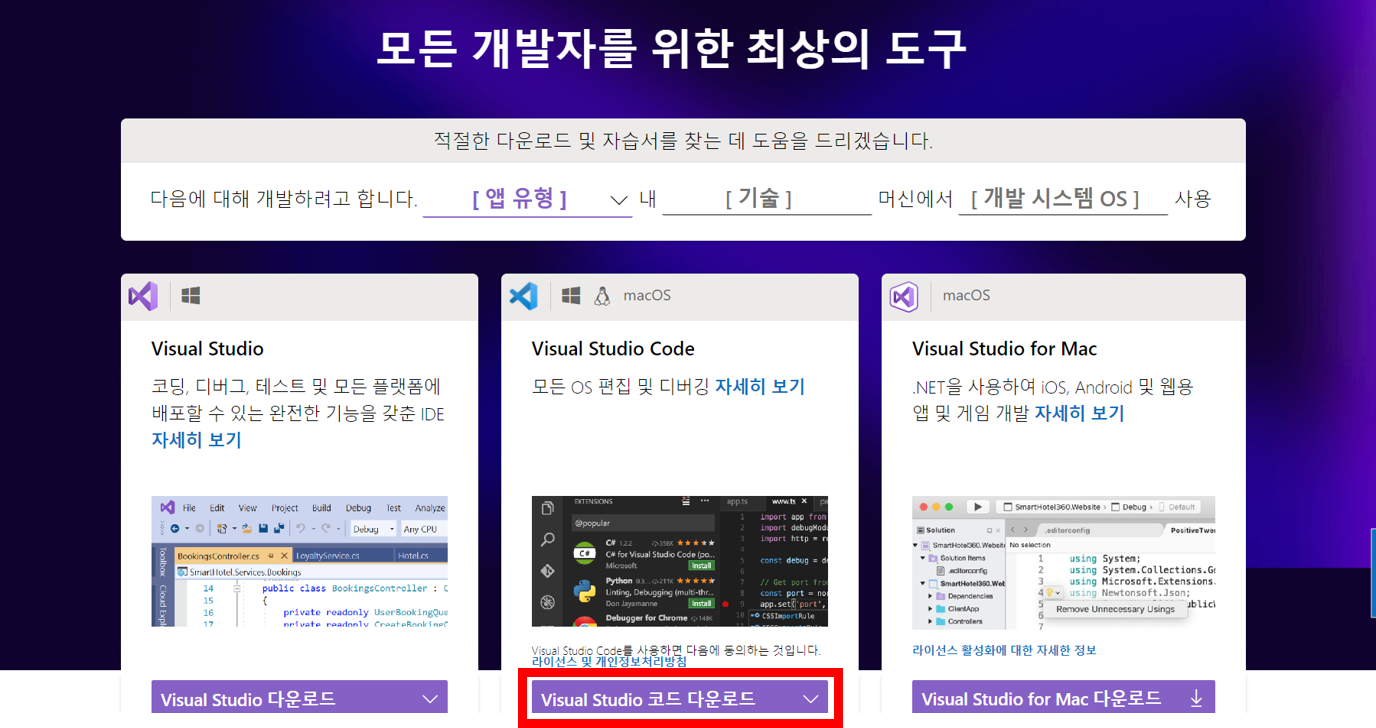Click the download arrow icon on the Visual Studio for Mac button
Viewport: 1376px width, 728px height.
tap(1196, 699)
